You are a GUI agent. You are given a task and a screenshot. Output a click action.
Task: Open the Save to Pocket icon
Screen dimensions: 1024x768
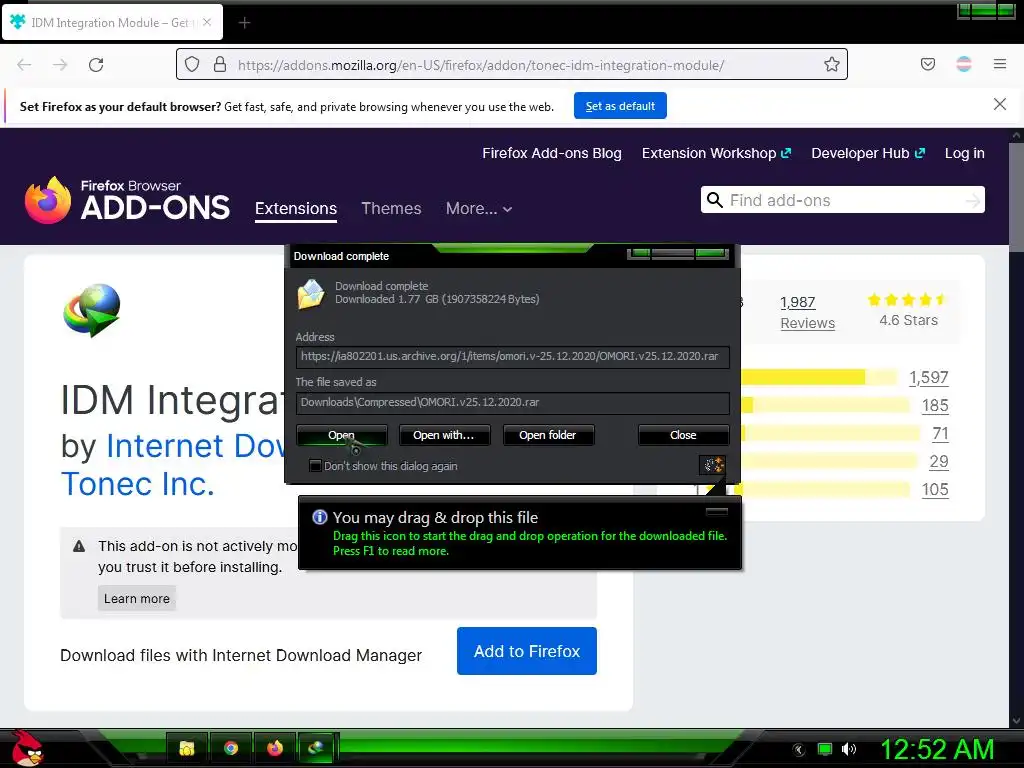(927, 64)
